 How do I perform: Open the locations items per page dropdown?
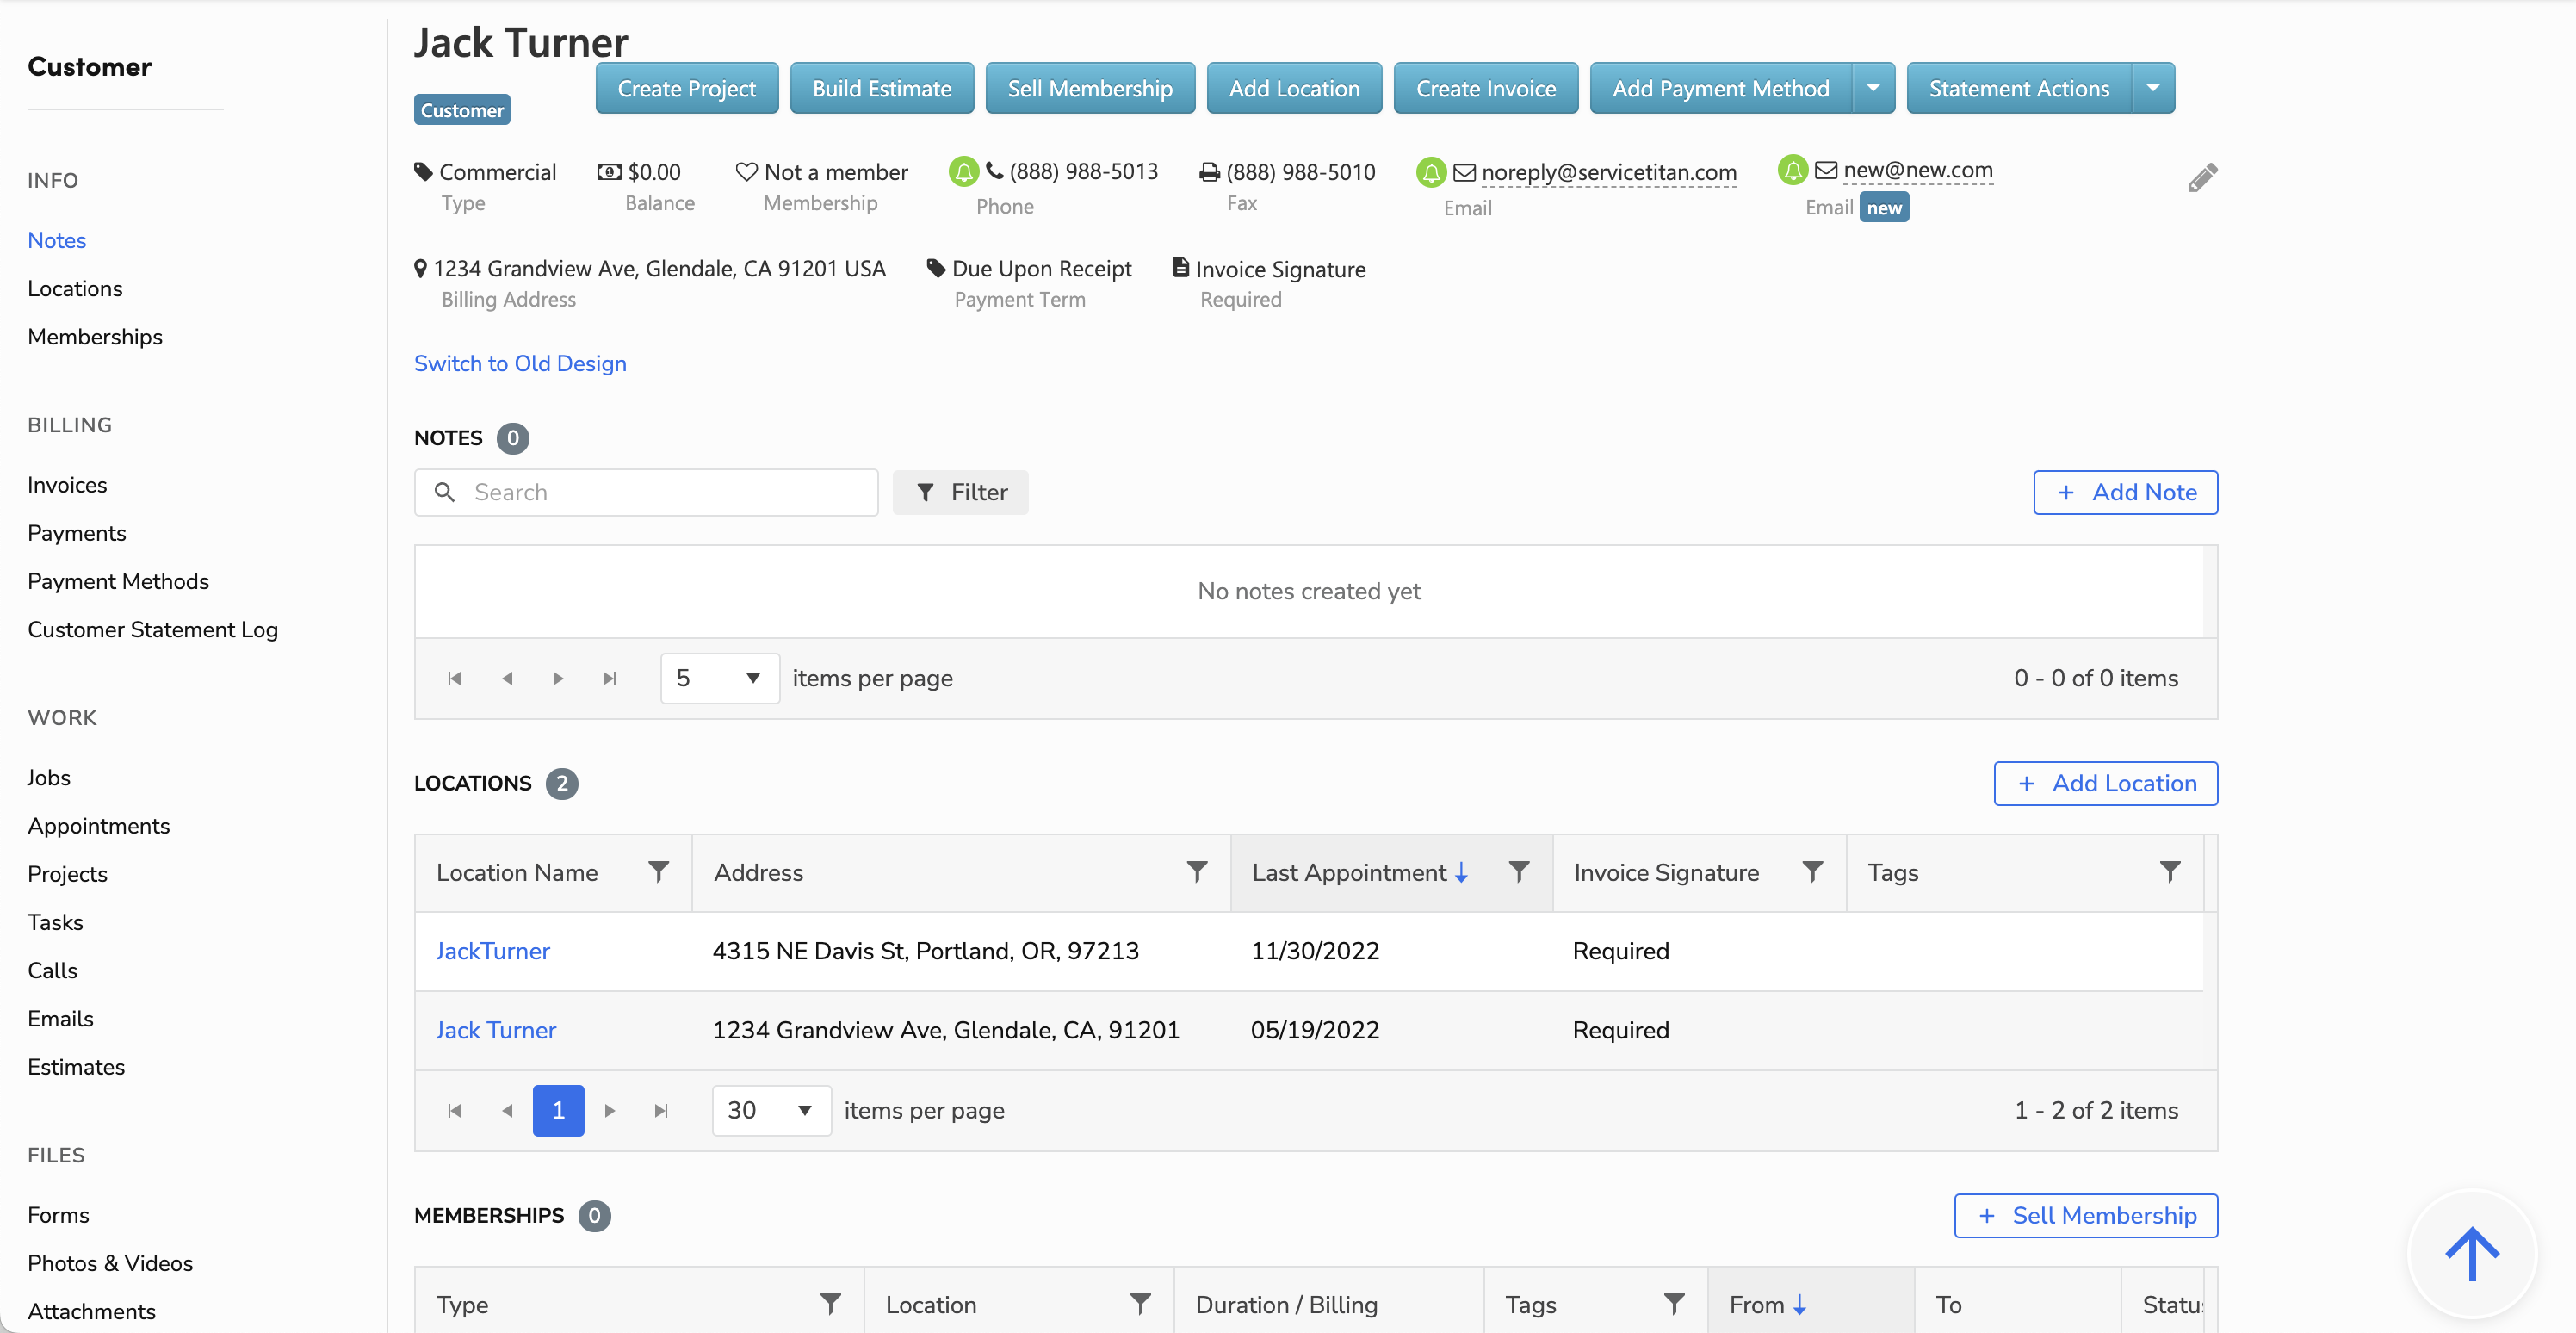pyautogui.click(x=770, y=1111)
